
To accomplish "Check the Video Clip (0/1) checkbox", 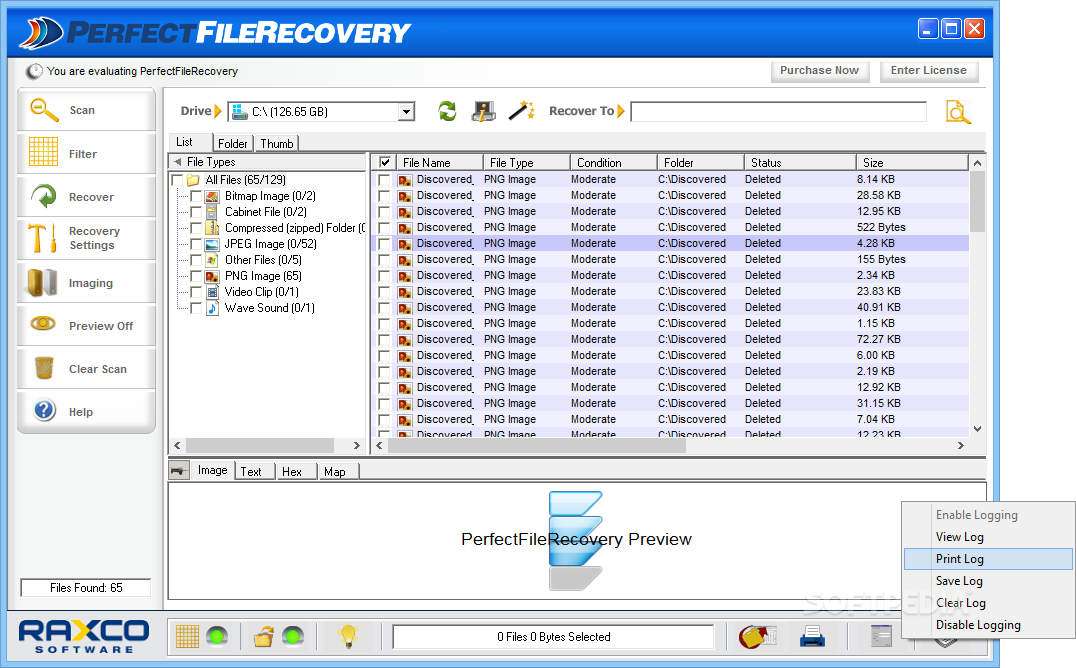I will coord(196,292).
